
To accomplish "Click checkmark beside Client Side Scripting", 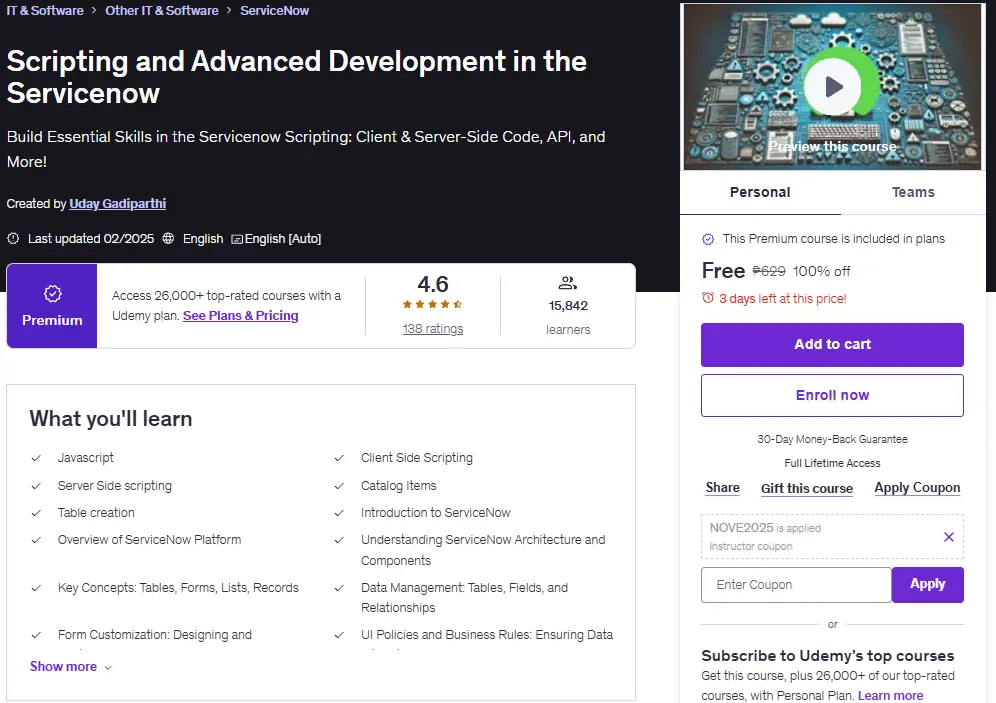I will point(339,458).
